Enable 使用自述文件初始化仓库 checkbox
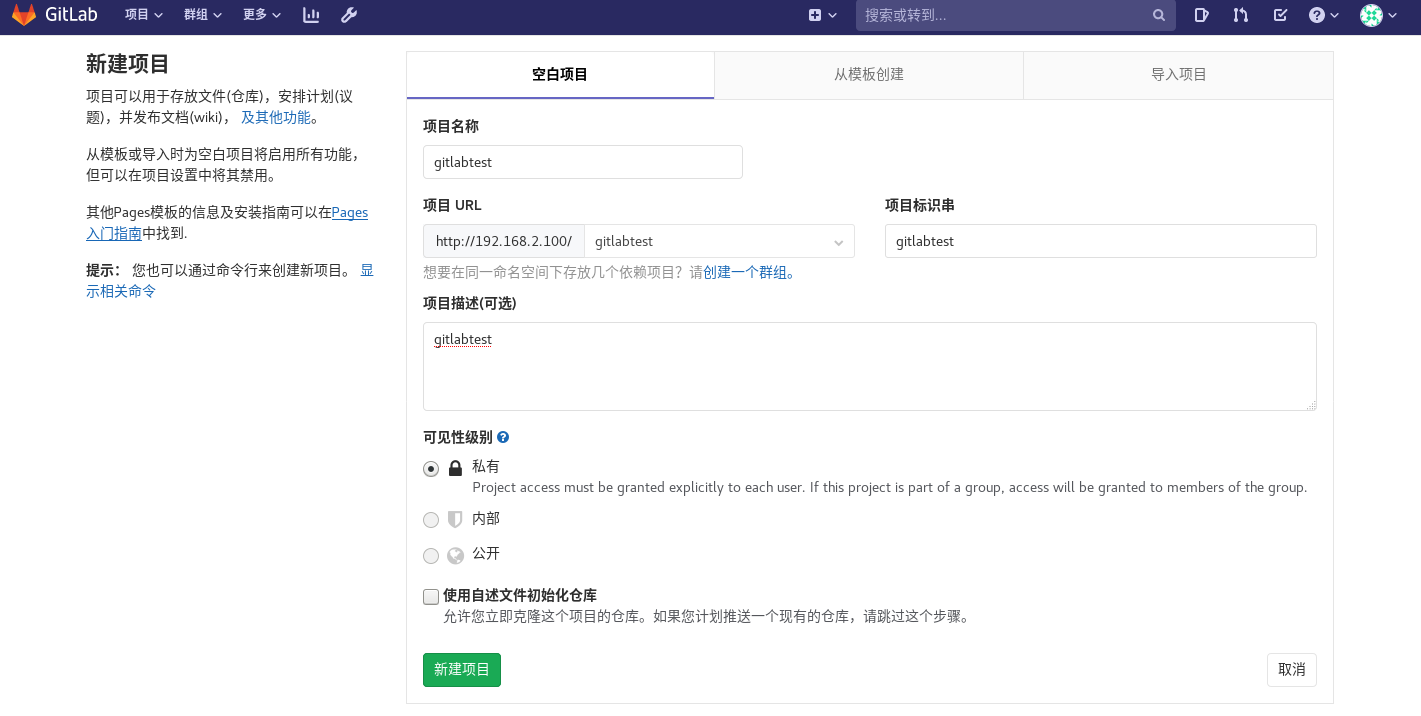 click(x=431, y=595)
